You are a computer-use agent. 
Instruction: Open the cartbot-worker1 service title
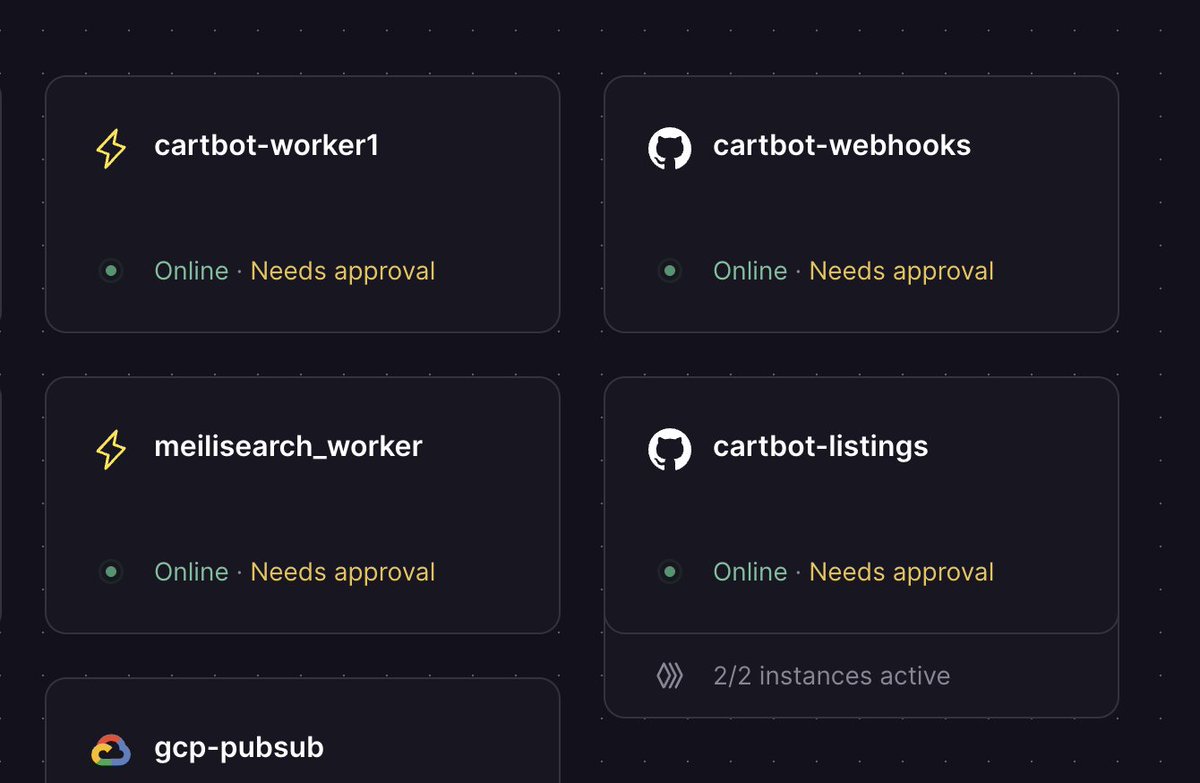coord(267,146)
